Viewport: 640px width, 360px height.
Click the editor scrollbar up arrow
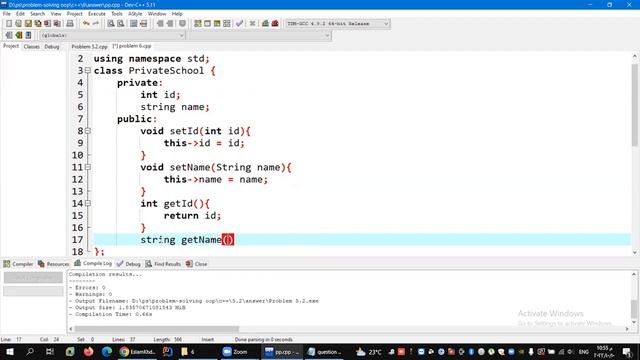635,56
